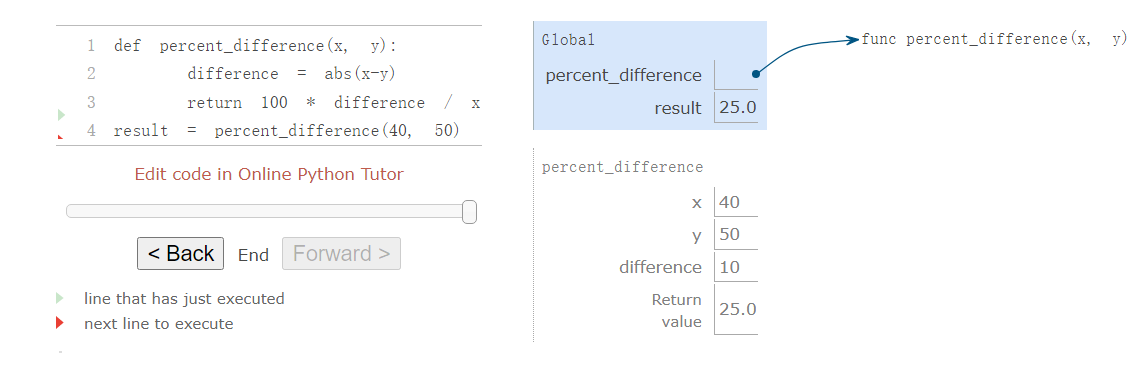Viewport: 1144px width, 383px height.
Task: Click the Back button
Action: tap(180, 253)
